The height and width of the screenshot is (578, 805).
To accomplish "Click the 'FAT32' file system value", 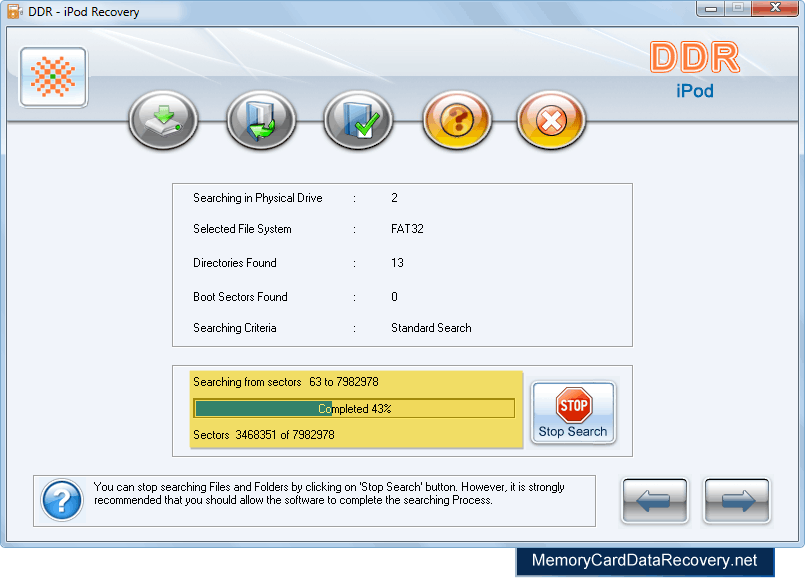I will pyautogui.click(x=407, y=229).
